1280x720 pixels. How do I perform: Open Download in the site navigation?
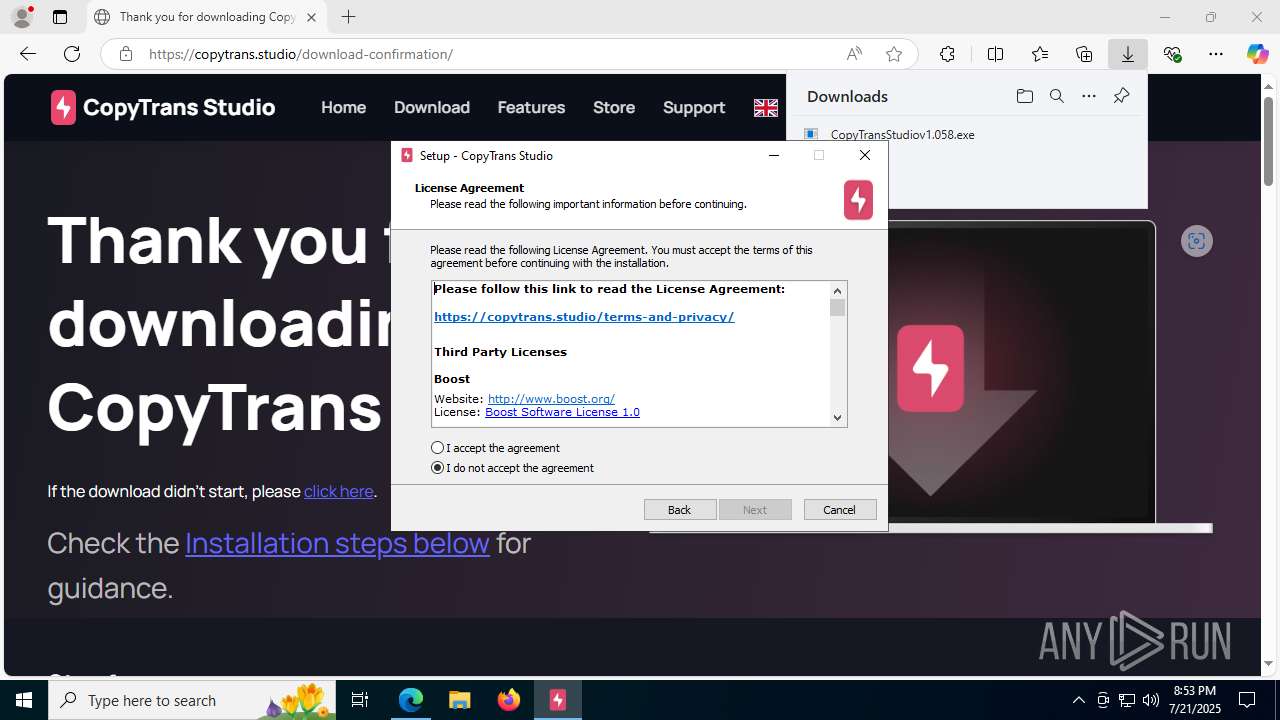[x=432, y=107]
